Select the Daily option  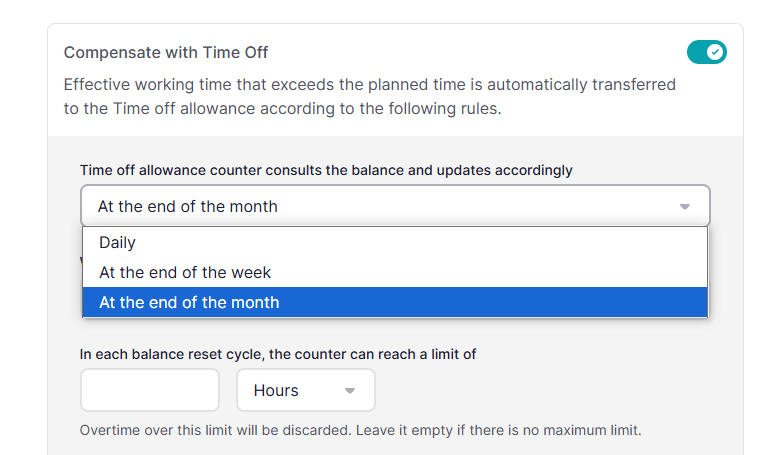coord(395,243)
